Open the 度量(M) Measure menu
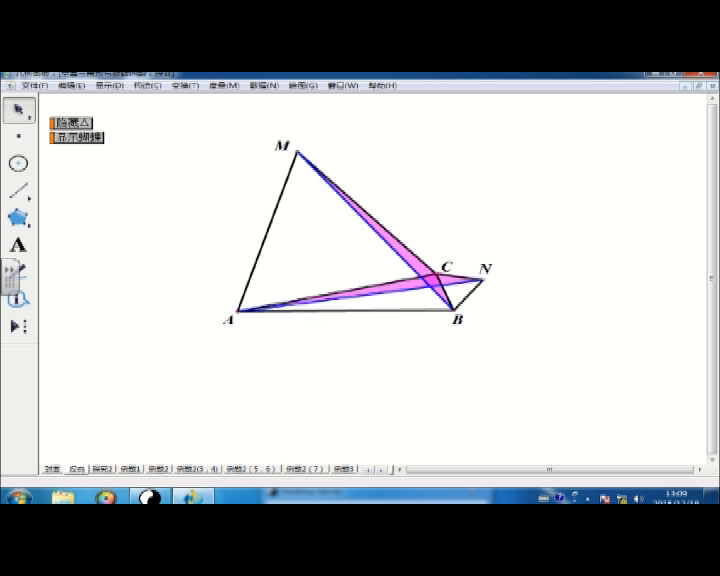Image resolution: width=720 pixels, height=576 pixels. point(224,86)
